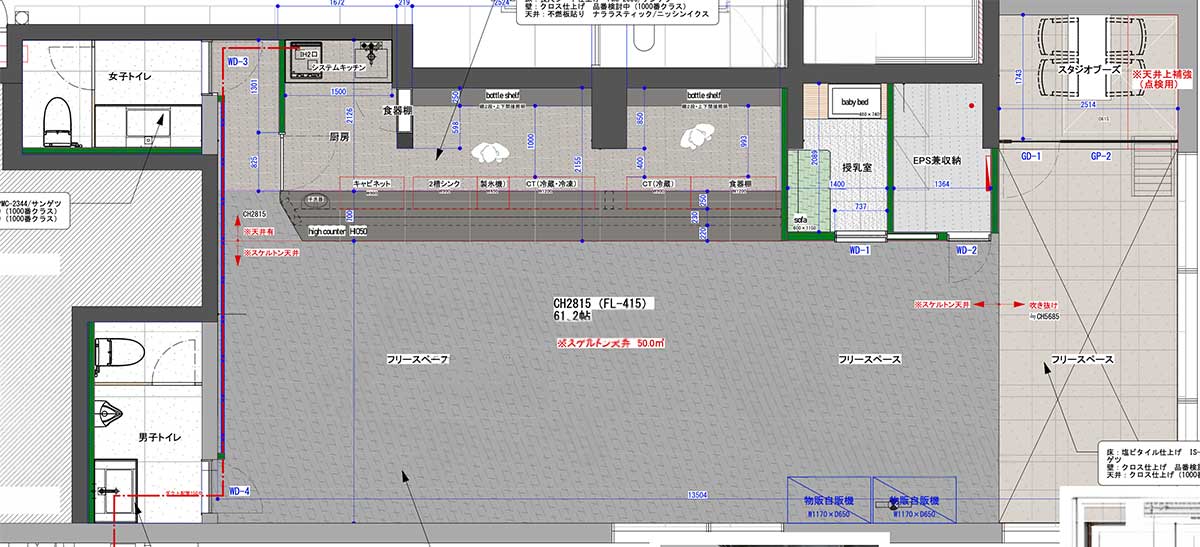This screenshot has width=1200, height=547.
Task: Select the 製氷機 equipment box
Action: [x=491, y=185]
